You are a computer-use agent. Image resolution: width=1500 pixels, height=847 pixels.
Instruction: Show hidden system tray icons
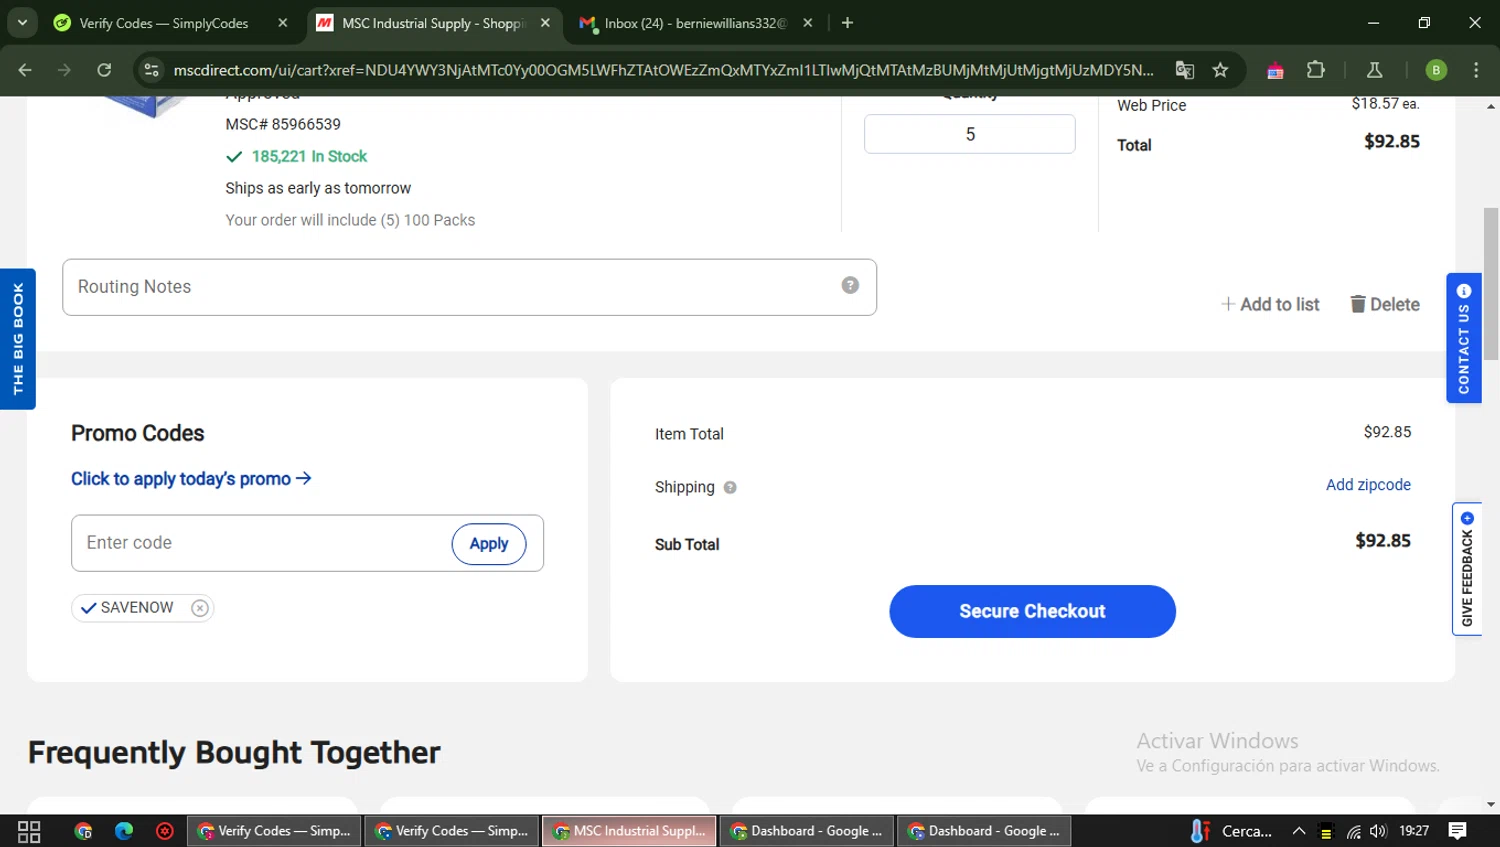pos(1299,831)
